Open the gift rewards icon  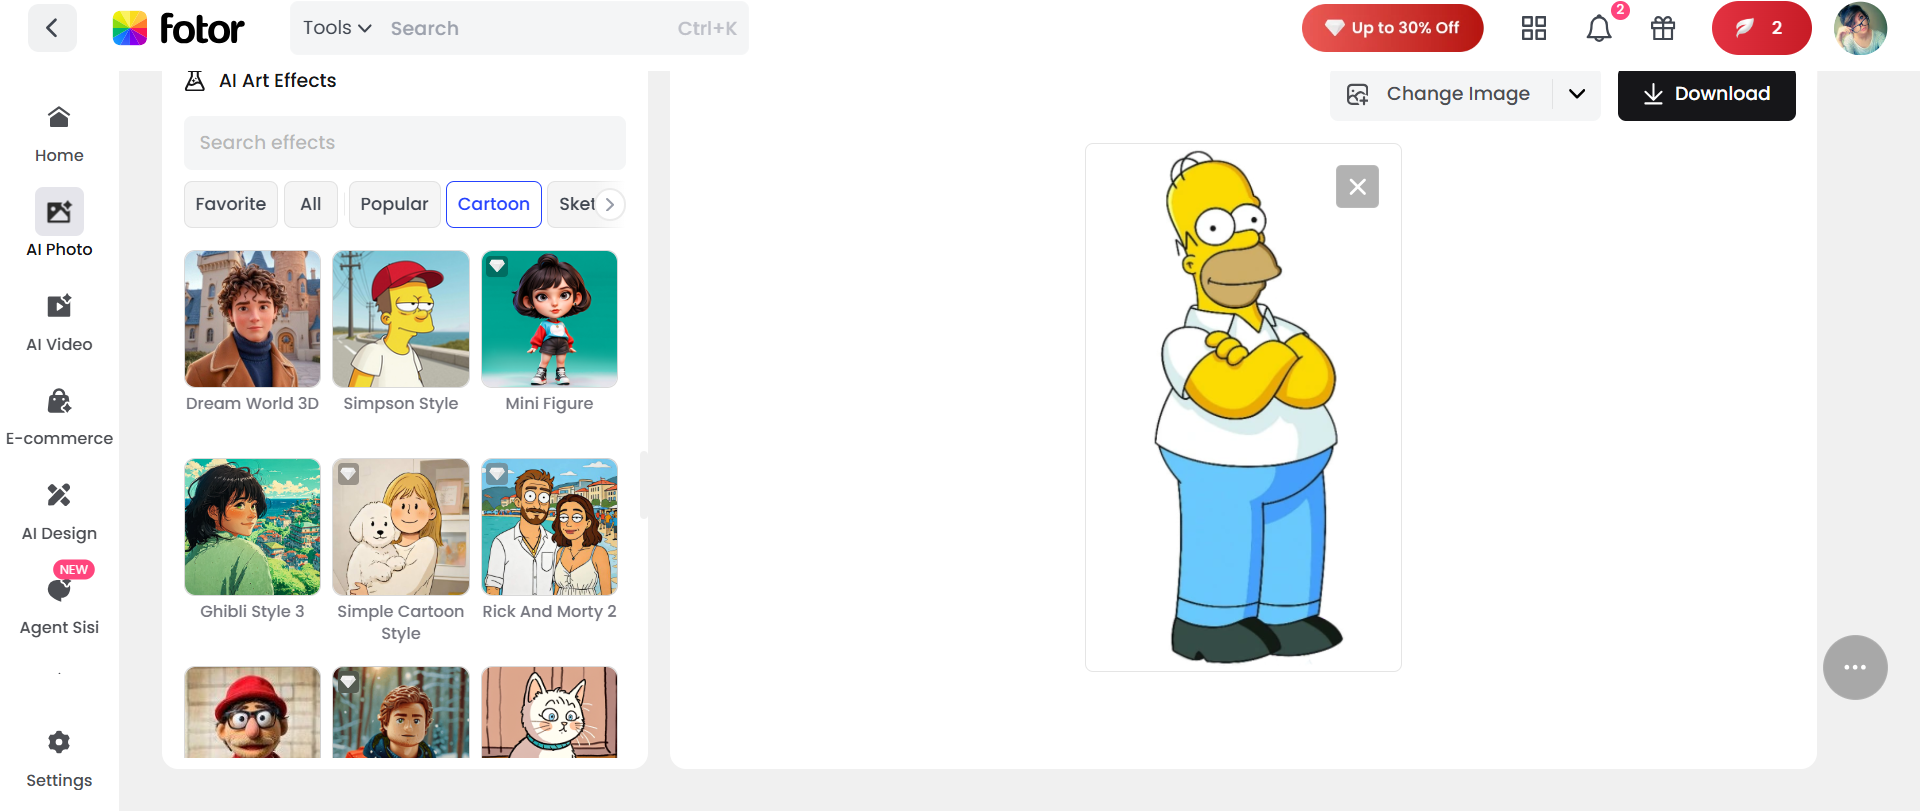(x=1662, y=28)
